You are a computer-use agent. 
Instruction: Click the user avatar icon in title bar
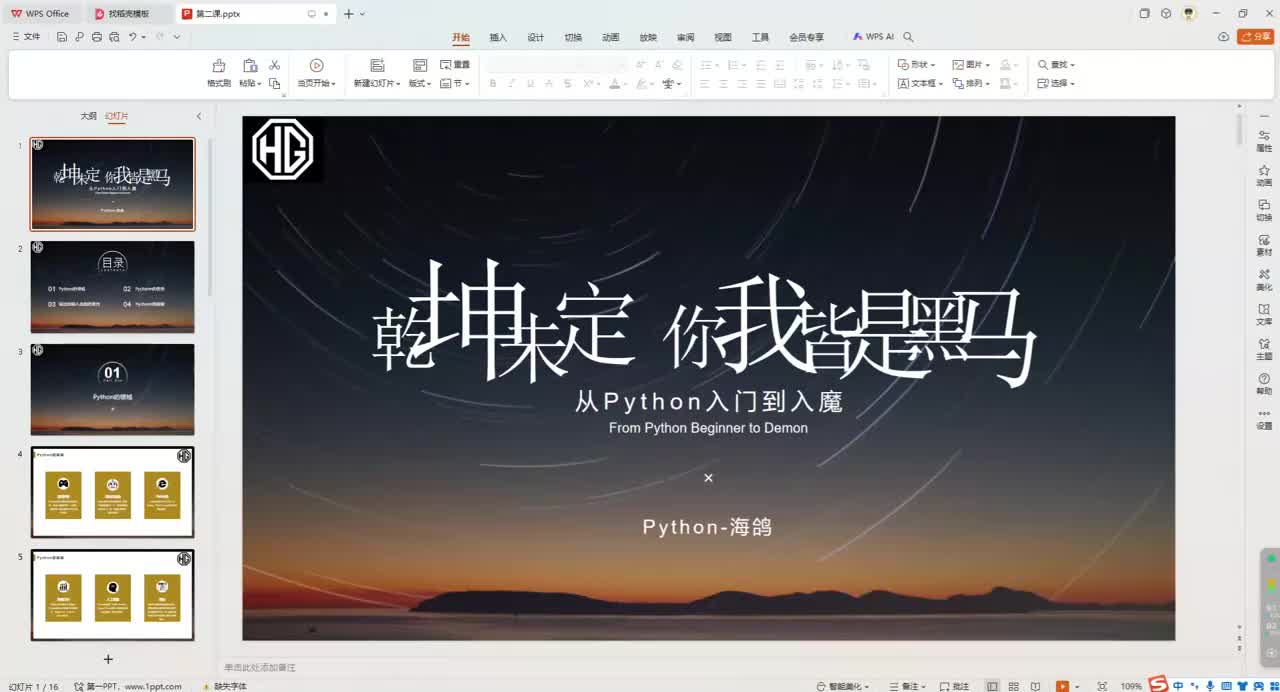coord(1189,13)
